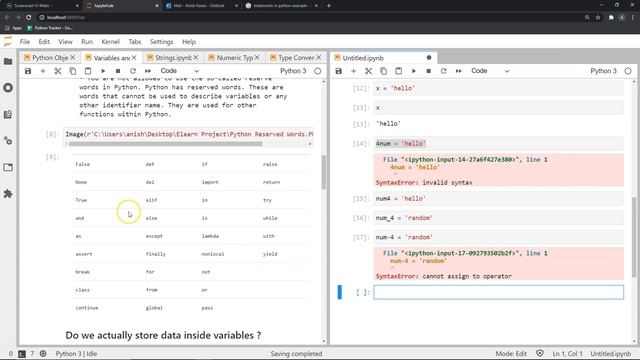Open the Commands palette sidebar icon
Image resolution: width=640 pixels, height=360 pixels.
[8, 114]
